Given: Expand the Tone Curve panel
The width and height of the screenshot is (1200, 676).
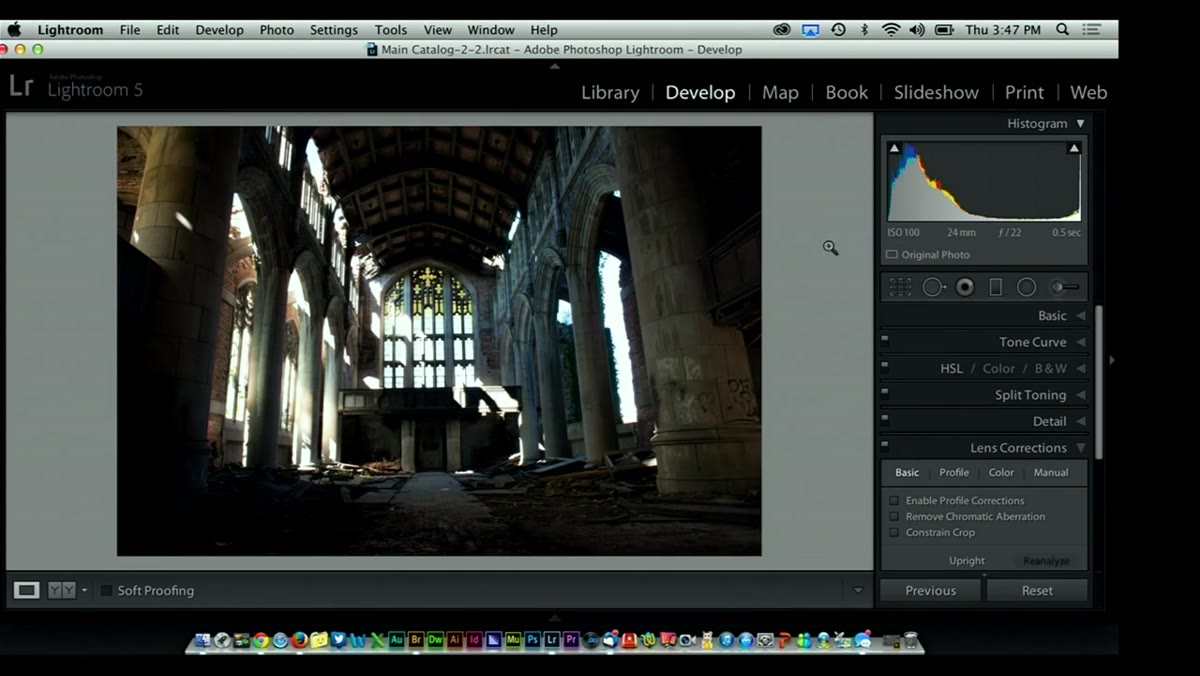Looking at the screenshot, I should pyautogui.click(x=1080, y=342).
